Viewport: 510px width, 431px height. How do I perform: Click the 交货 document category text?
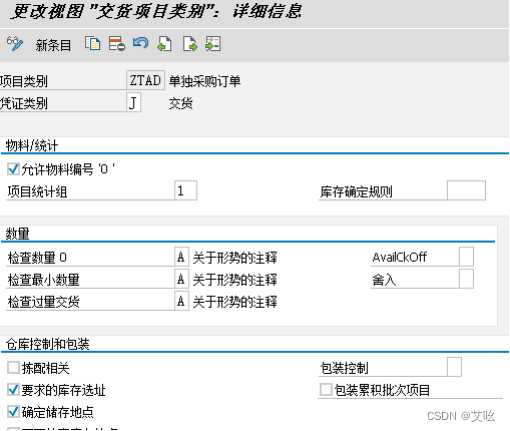click(x=181, y=103)
